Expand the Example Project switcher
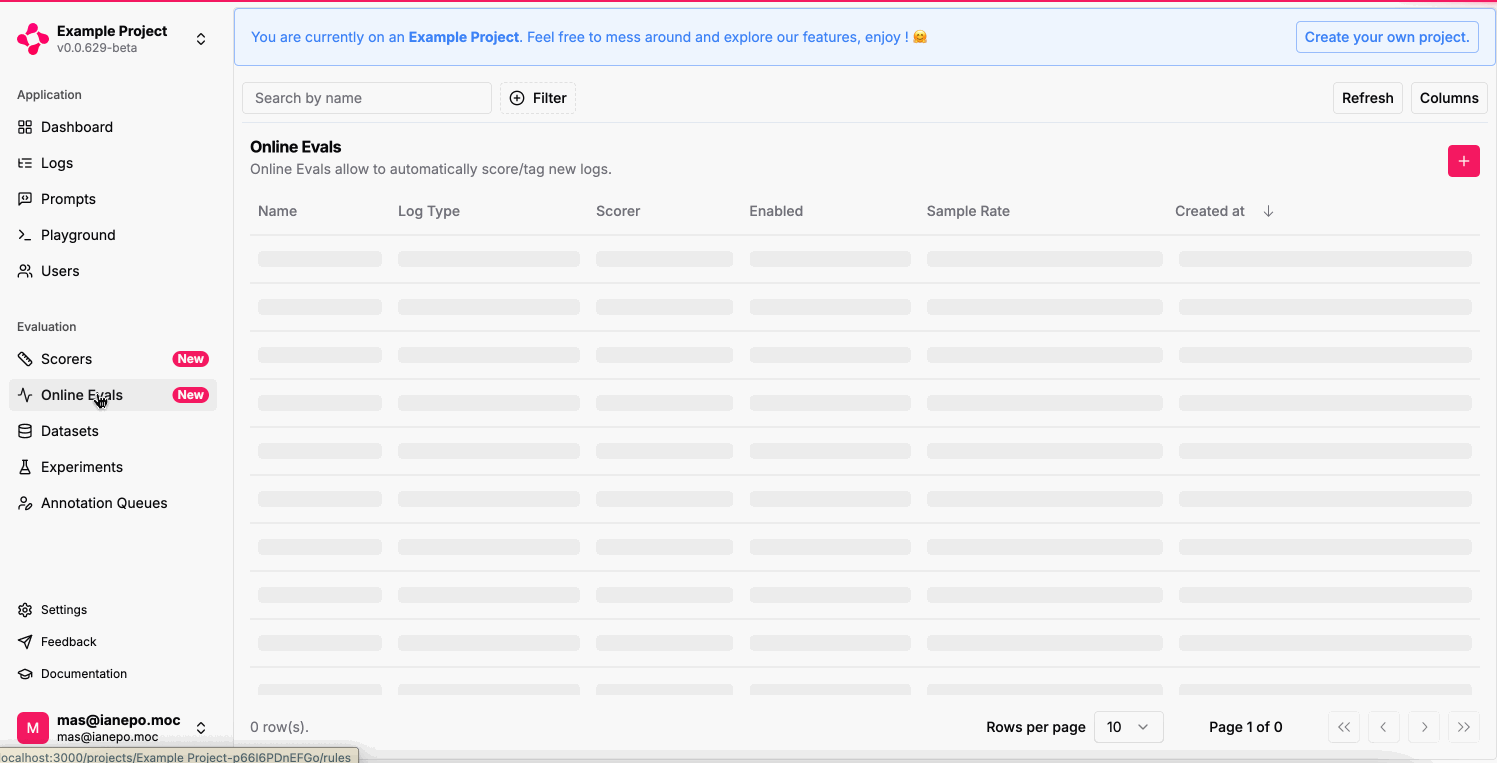Image resolution: width=1497 pixels, height=763 pixels. (201, 39)
